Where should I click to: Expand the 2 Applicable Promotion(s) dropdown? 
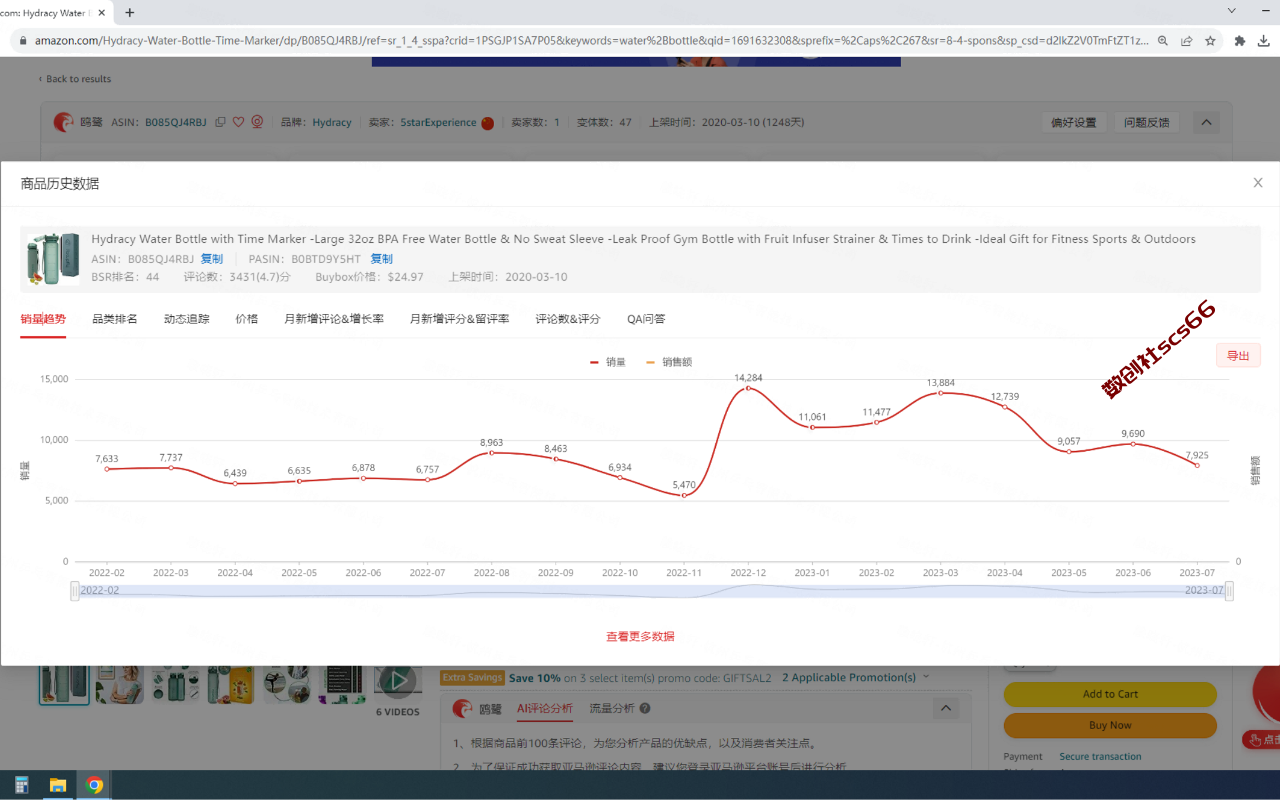[856, 677]
